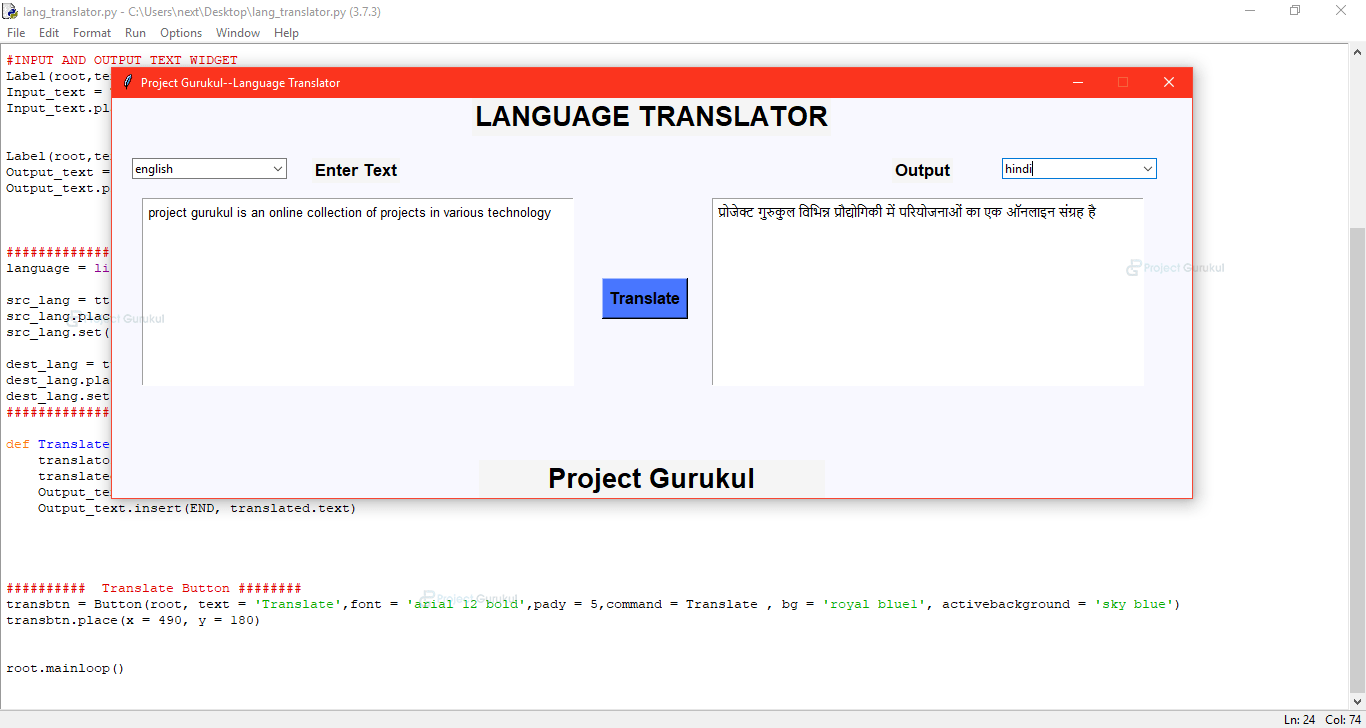Viewport: 1366px width, 728px height.
Task: Click the Translate button
Action: 644,298
